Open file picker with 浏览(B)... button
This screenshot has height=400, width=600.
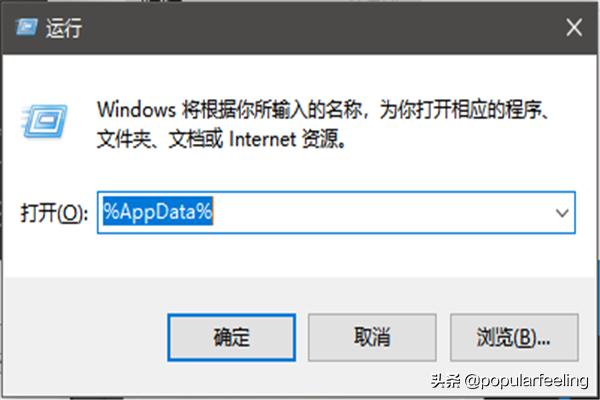click(x=514, y=337)
